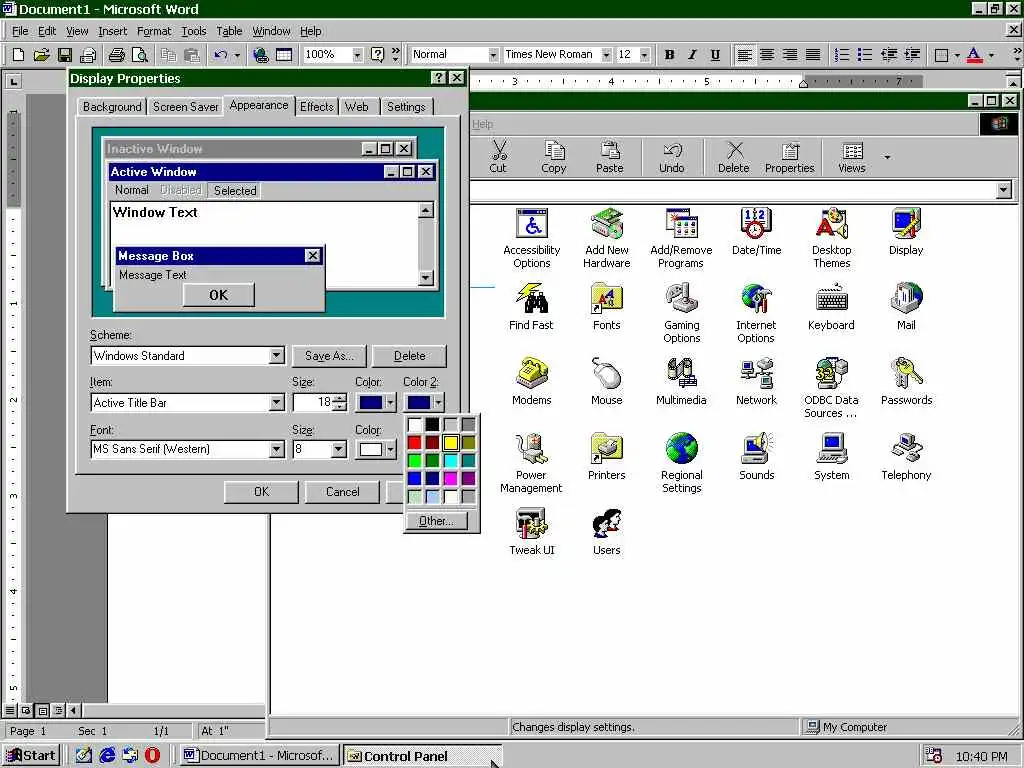The height and width of the screenshot is (768, 1024).
Task: Click the Start button
Action: click(31, 756)
